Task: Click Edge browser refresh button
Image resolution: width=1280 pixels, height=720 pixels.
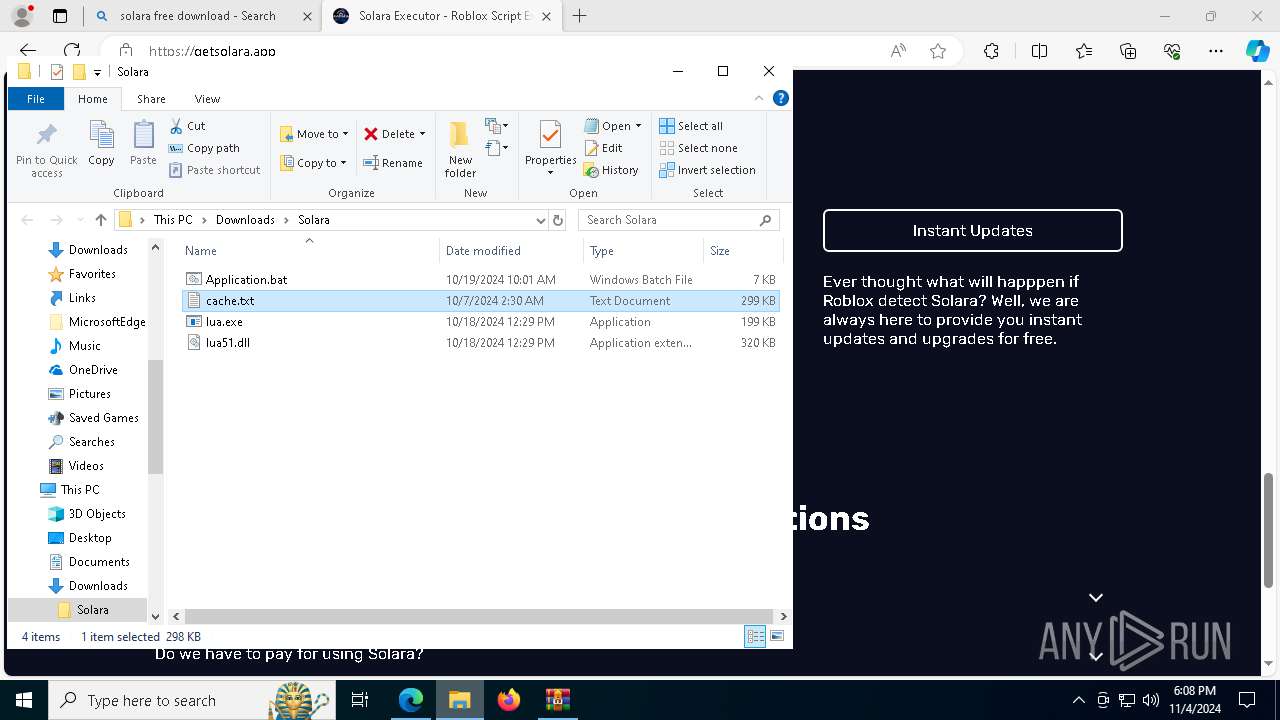Action: pos(71,51)
